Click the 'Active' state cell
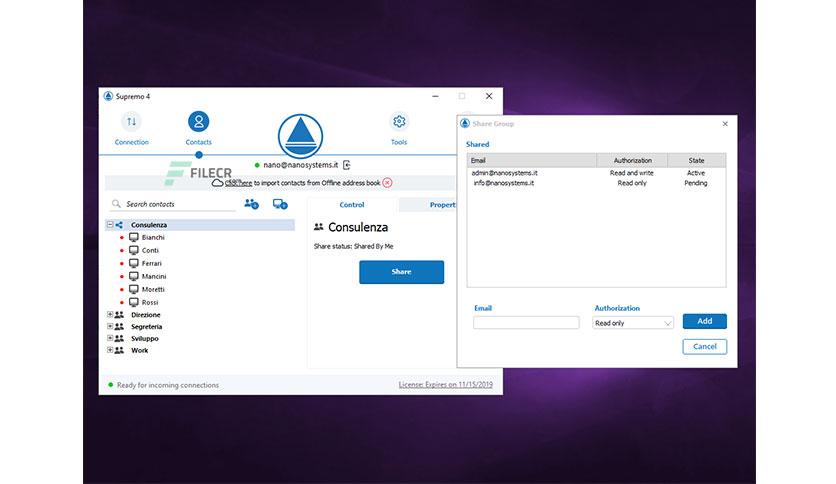836x484 pixels. 696,173
